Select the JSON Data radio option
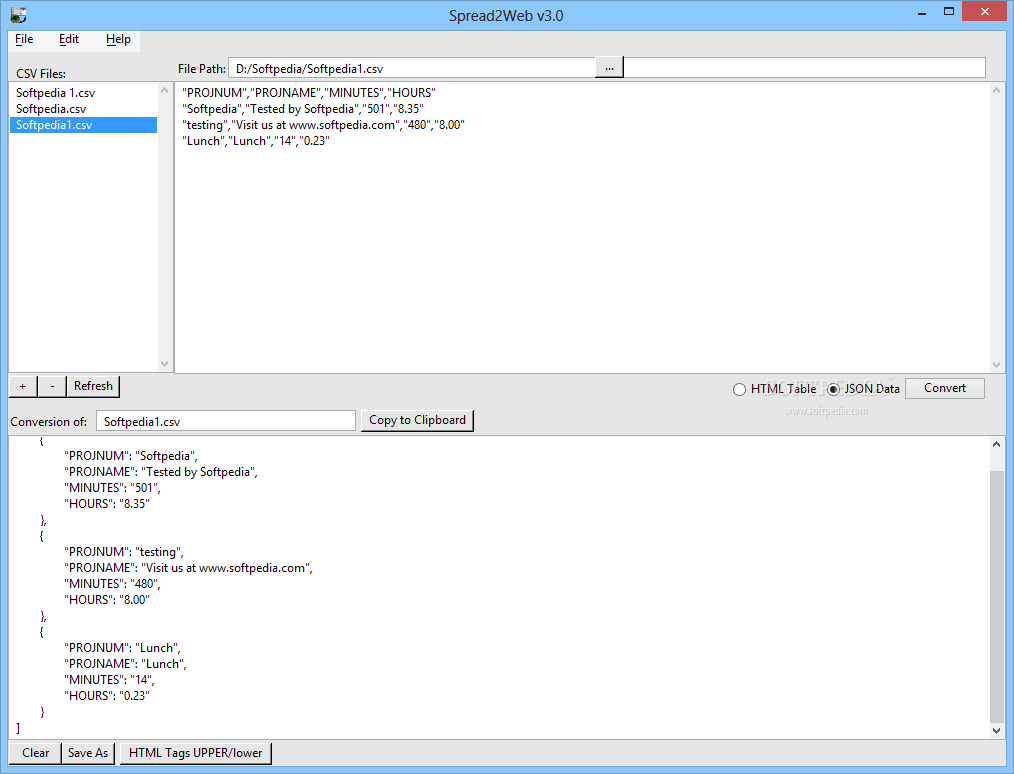 (x=863, y=389)
